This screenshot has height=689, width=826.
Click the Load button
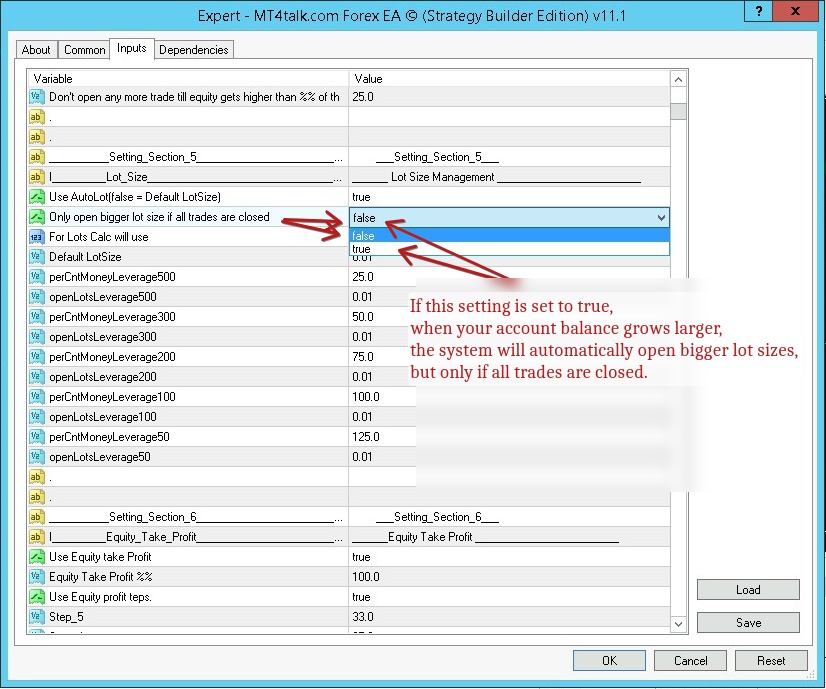[x=748, y=589]
